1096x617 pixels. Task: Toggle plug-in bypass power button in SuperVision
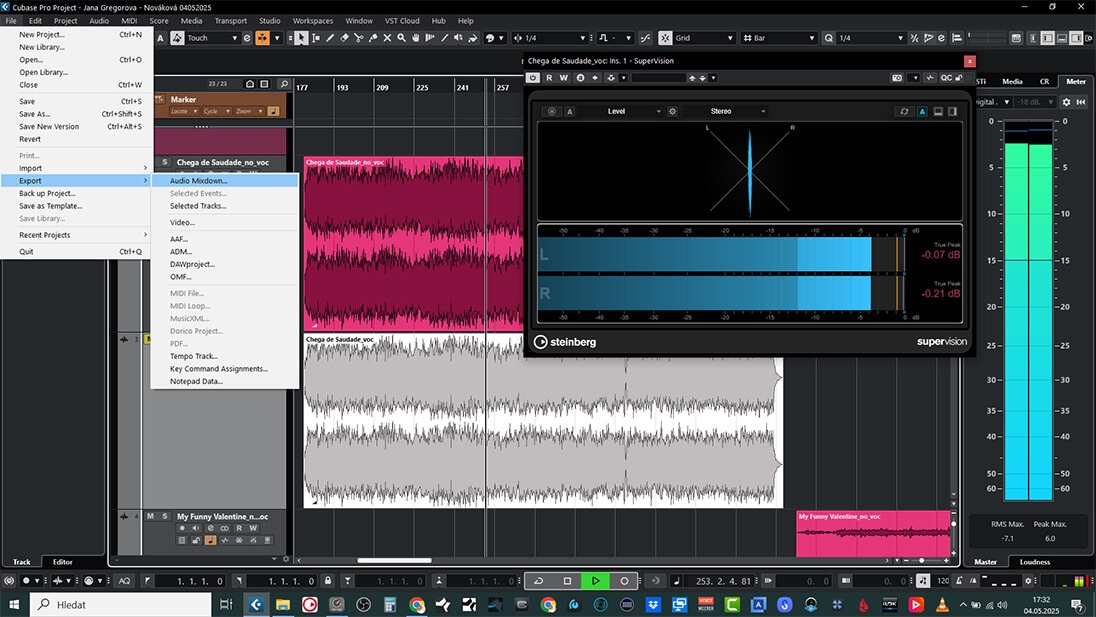point(533,78)
